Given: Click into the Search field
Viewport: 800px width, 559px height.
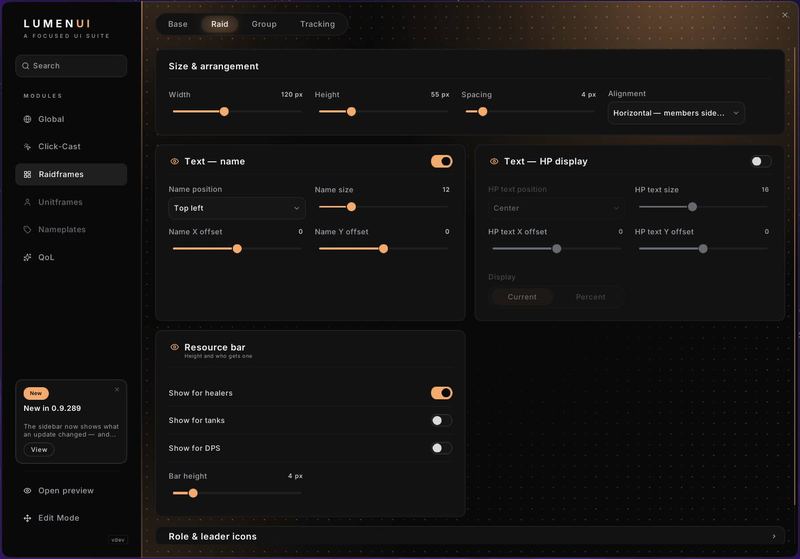Looking at the screenshot, I should (71, 66).
